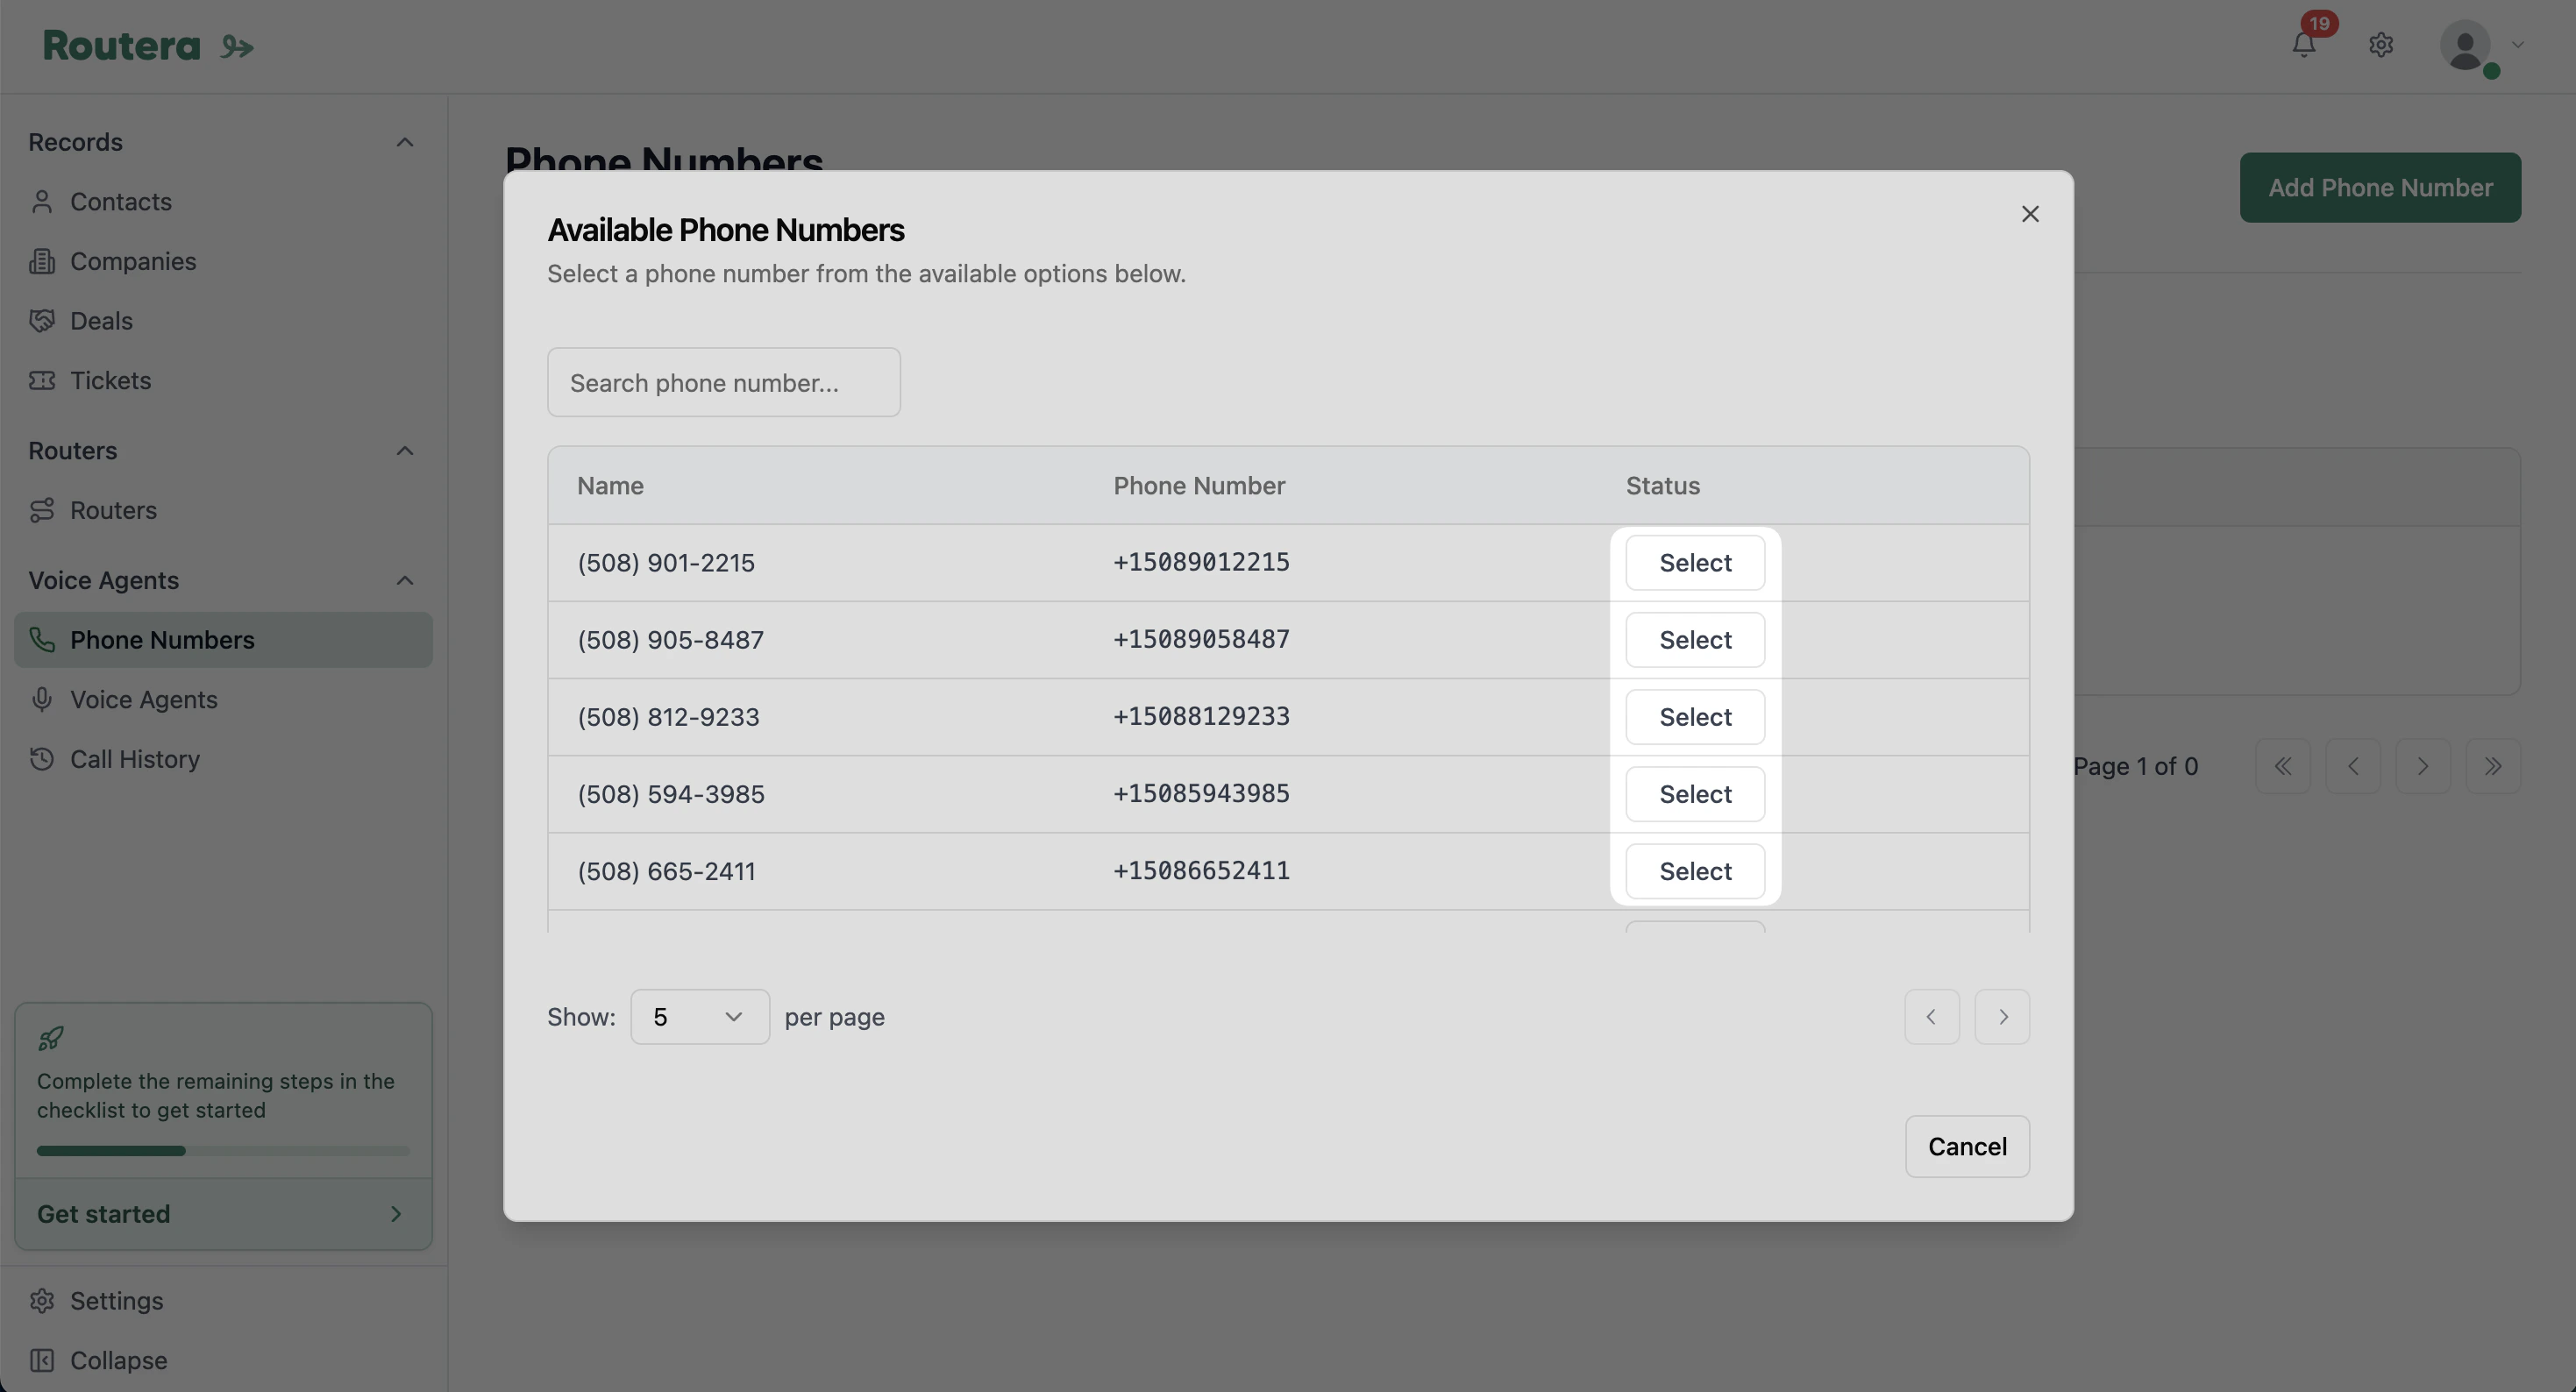Screen dimensions: 2576x1392
Task: Click phone number +15089012215
Action: click(x=1201, y=563)
